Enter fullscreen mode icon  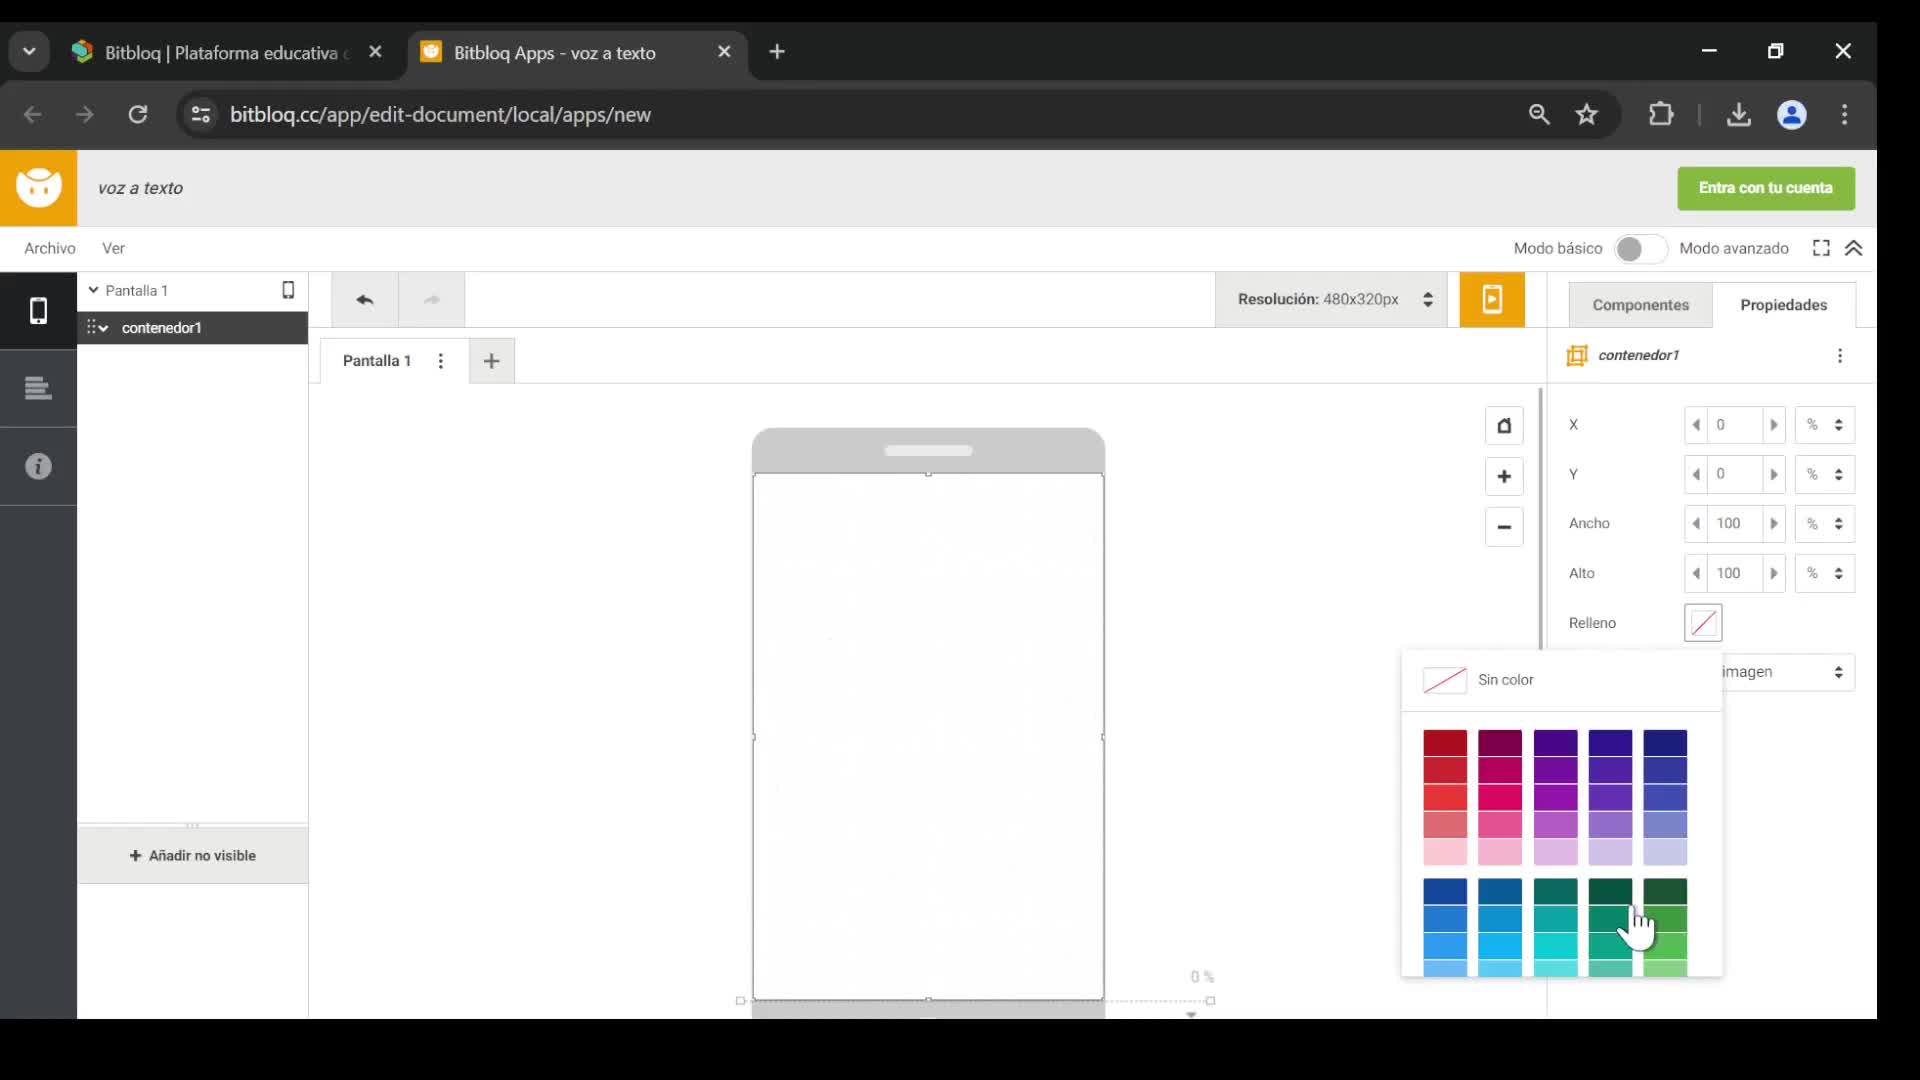pyautogui.click(x=1821, y=248)
